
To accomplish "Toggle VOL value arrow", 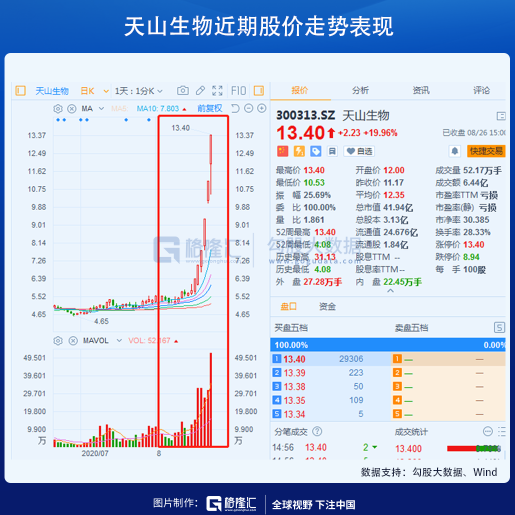I will (x=176, y=341).
